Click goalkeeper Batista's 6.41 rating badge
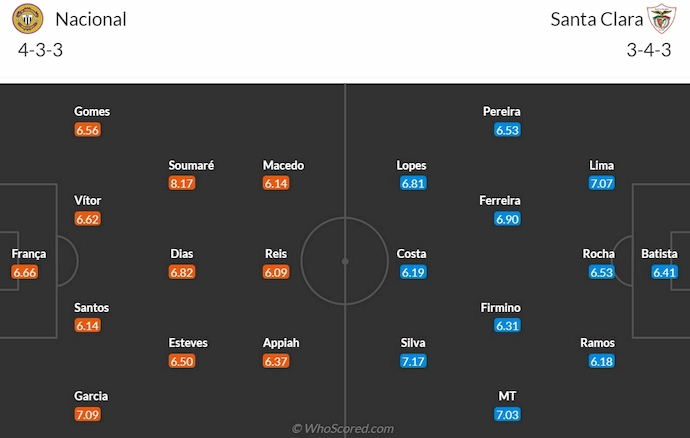Screen dimensions: 690x438 coord(664,272)
